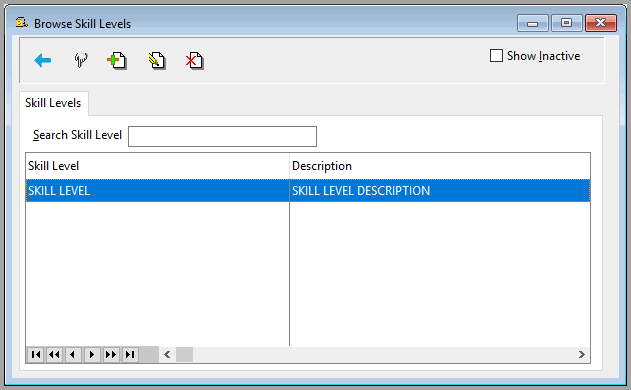631x390 pixels.
Task: Delete the selected skill level record
Action: tap(195, 61)
